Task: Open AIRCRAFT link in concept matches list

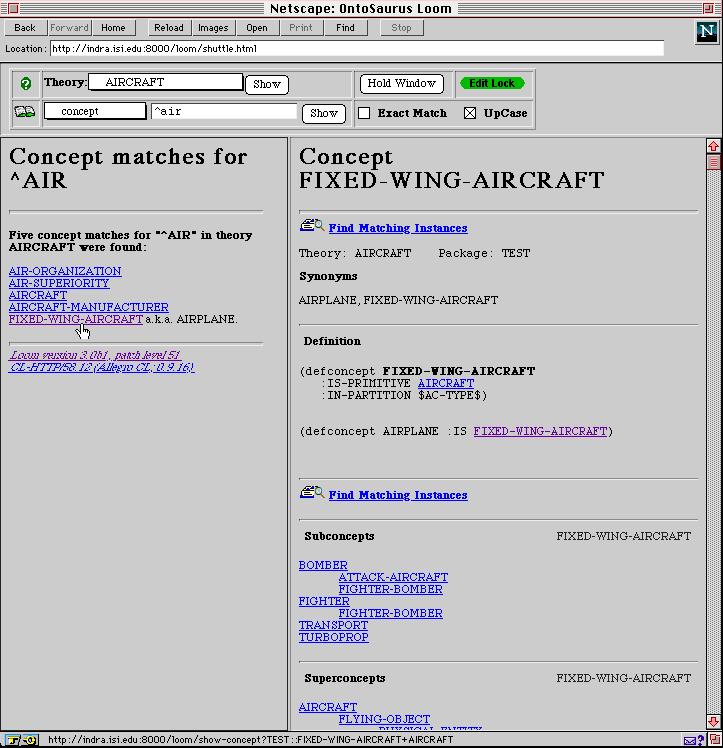Action: (38, 295)
